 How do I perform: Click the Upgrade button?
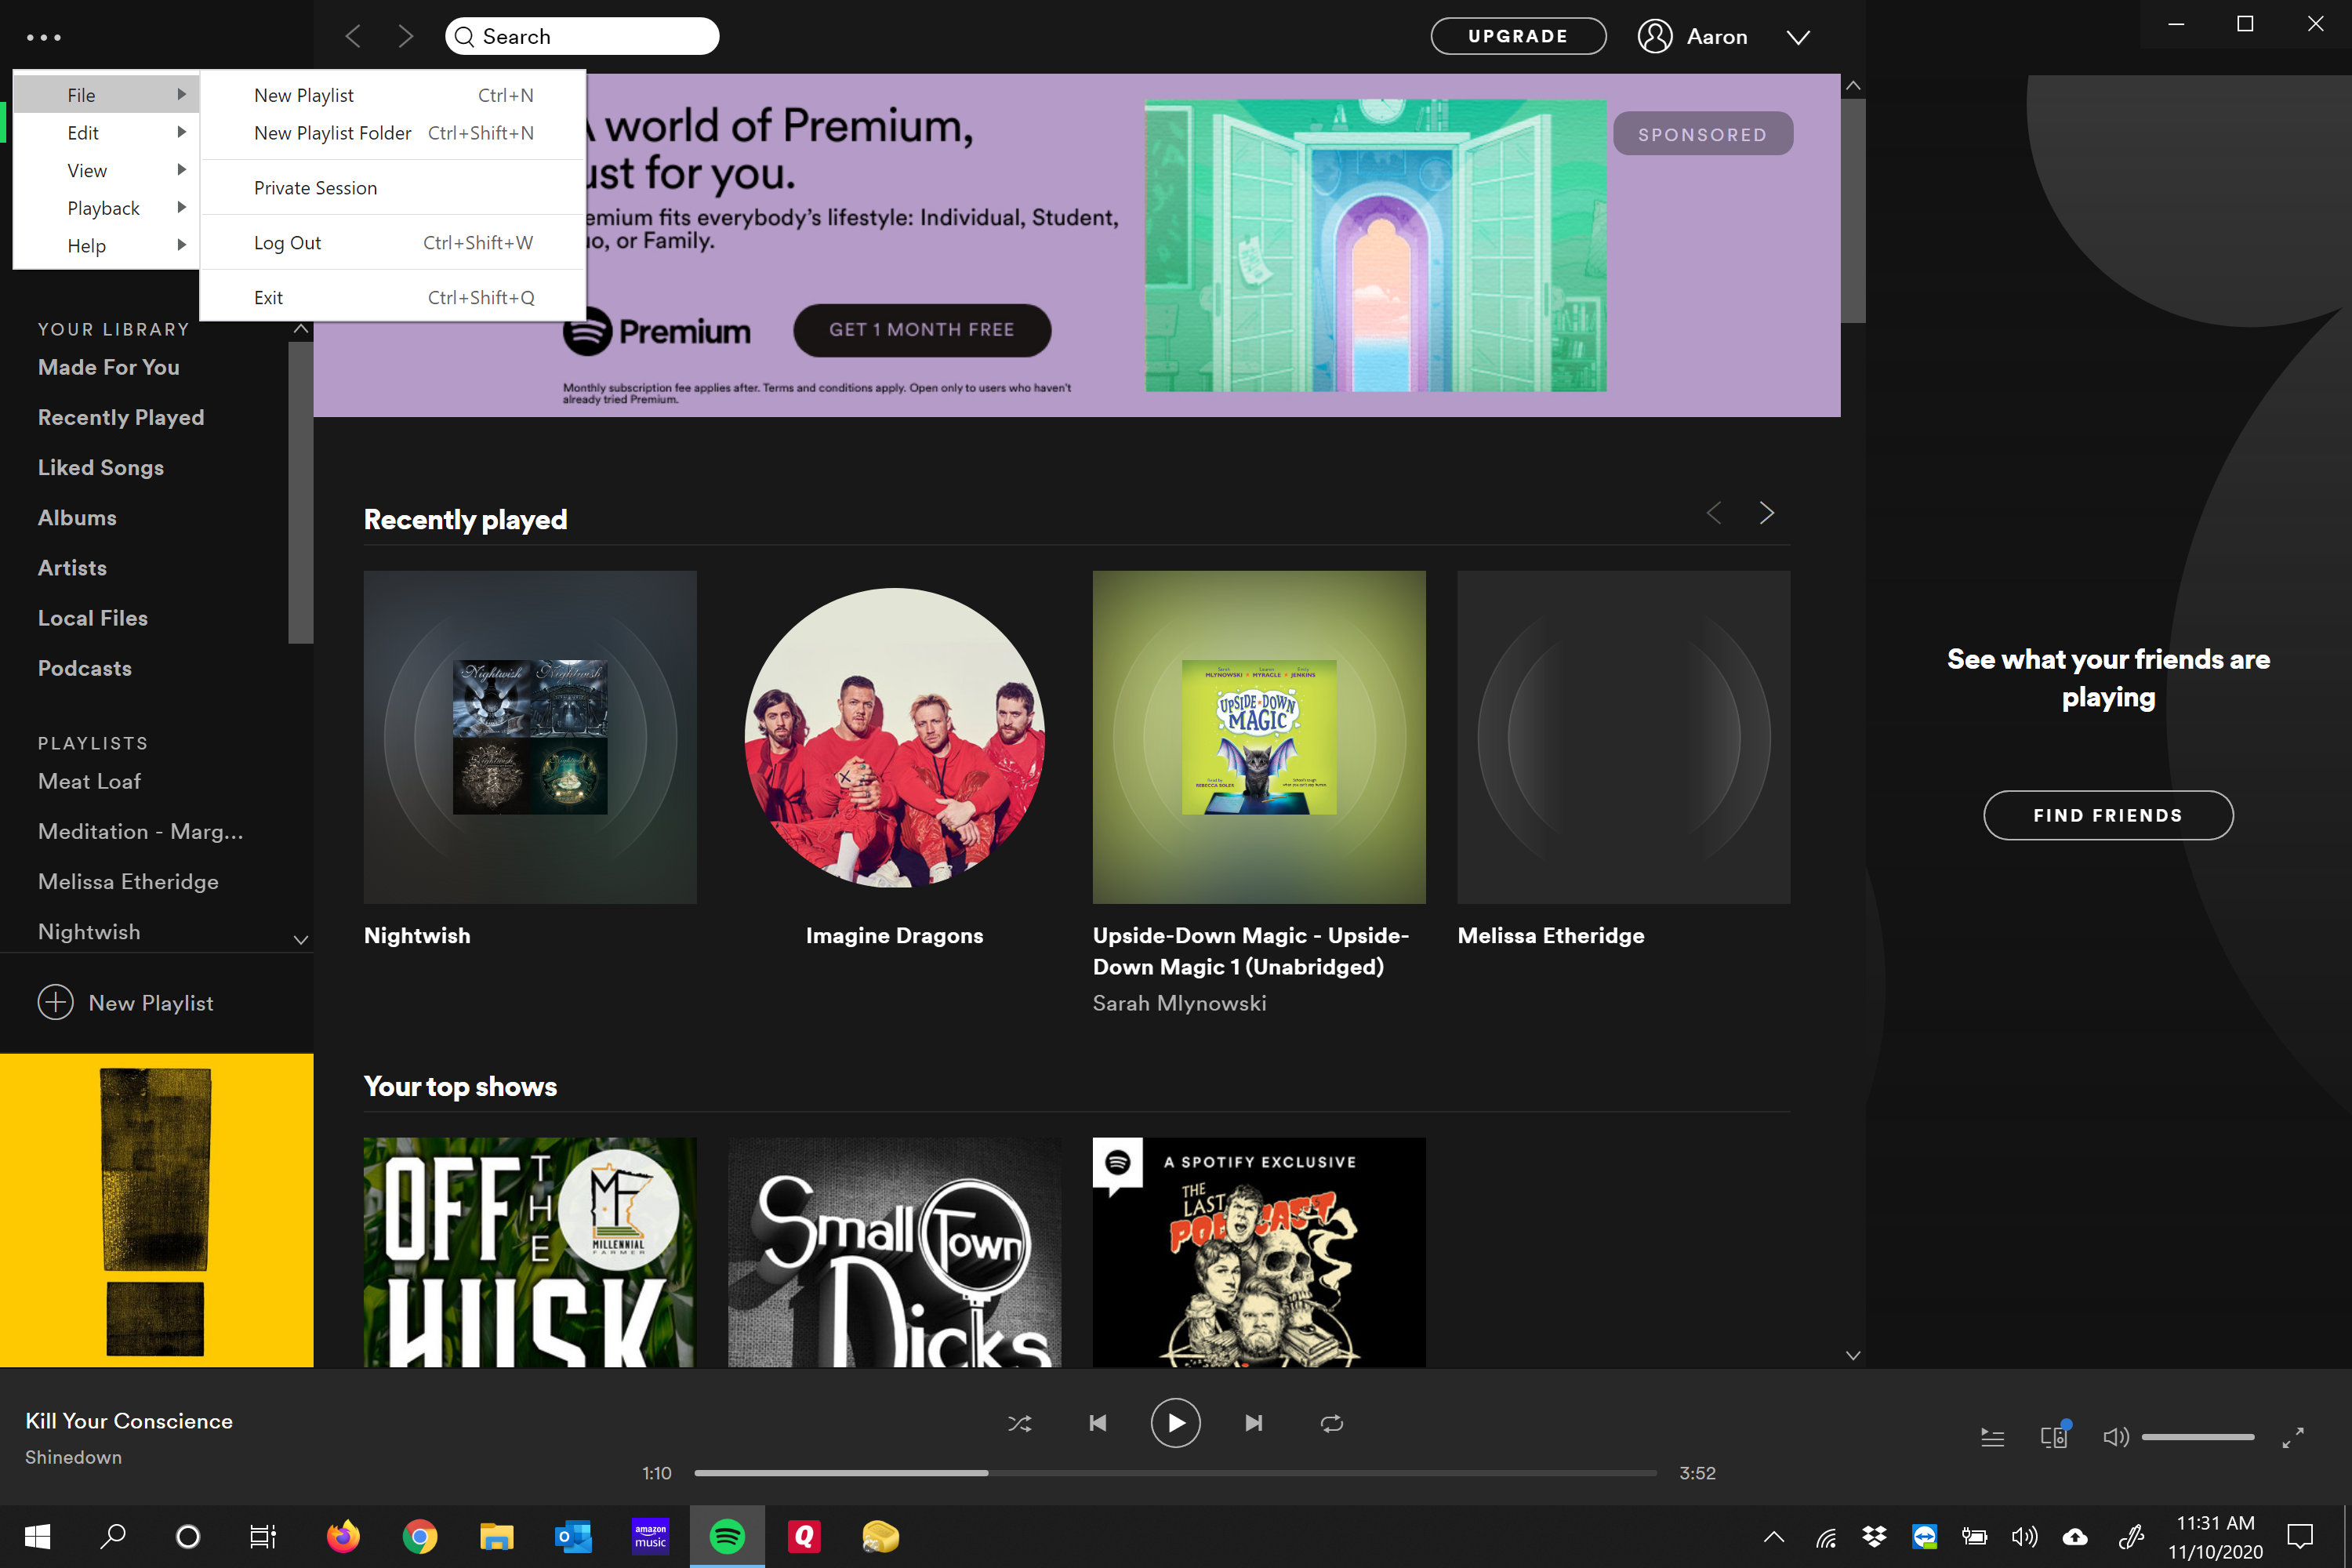[1517, 36]
